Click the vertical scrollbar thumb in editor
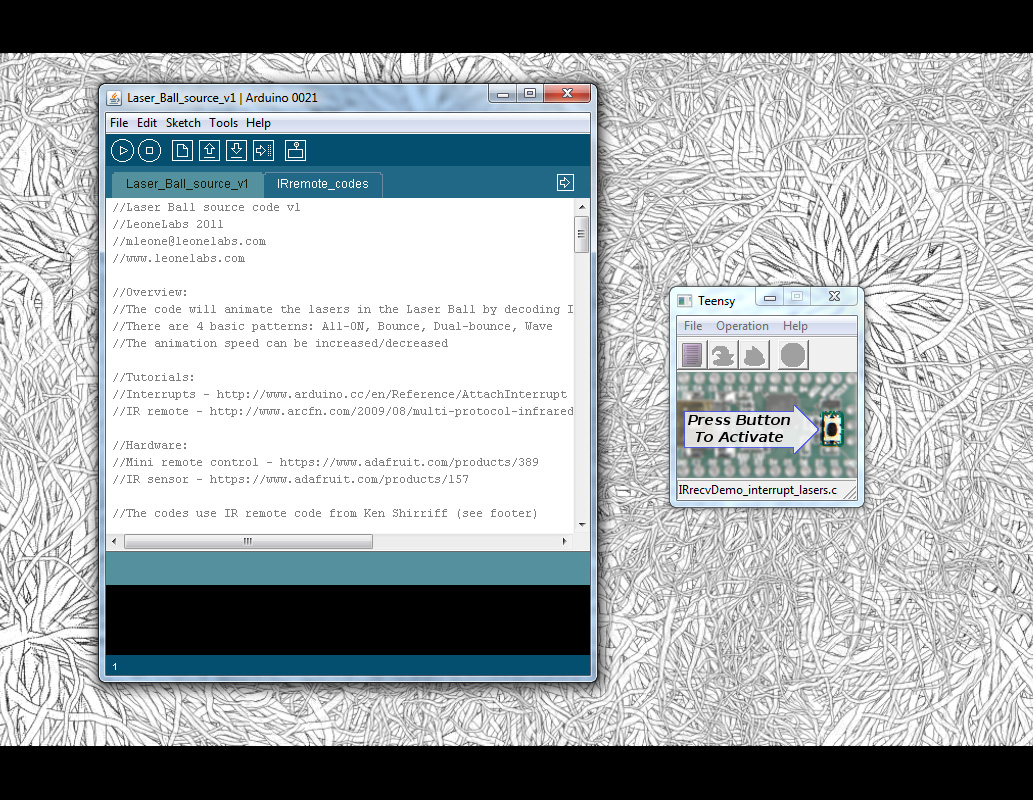The image size is (1033, 800). click(x=581, y=234)
